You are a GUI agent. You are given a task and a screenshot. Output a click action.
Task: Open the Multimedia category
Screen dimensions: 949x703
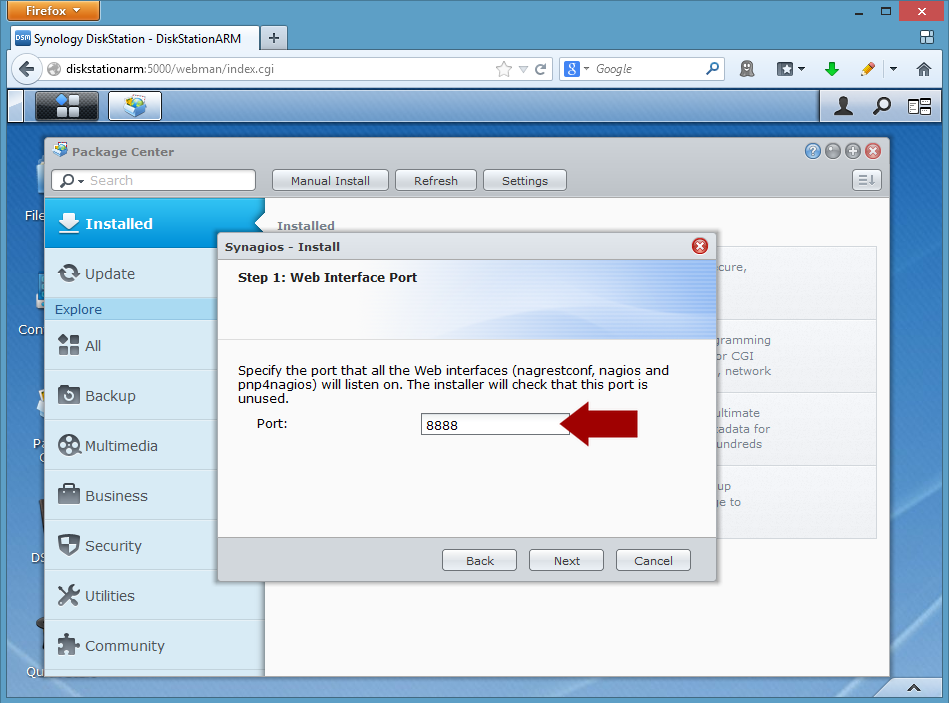click(x=131, y=446)
